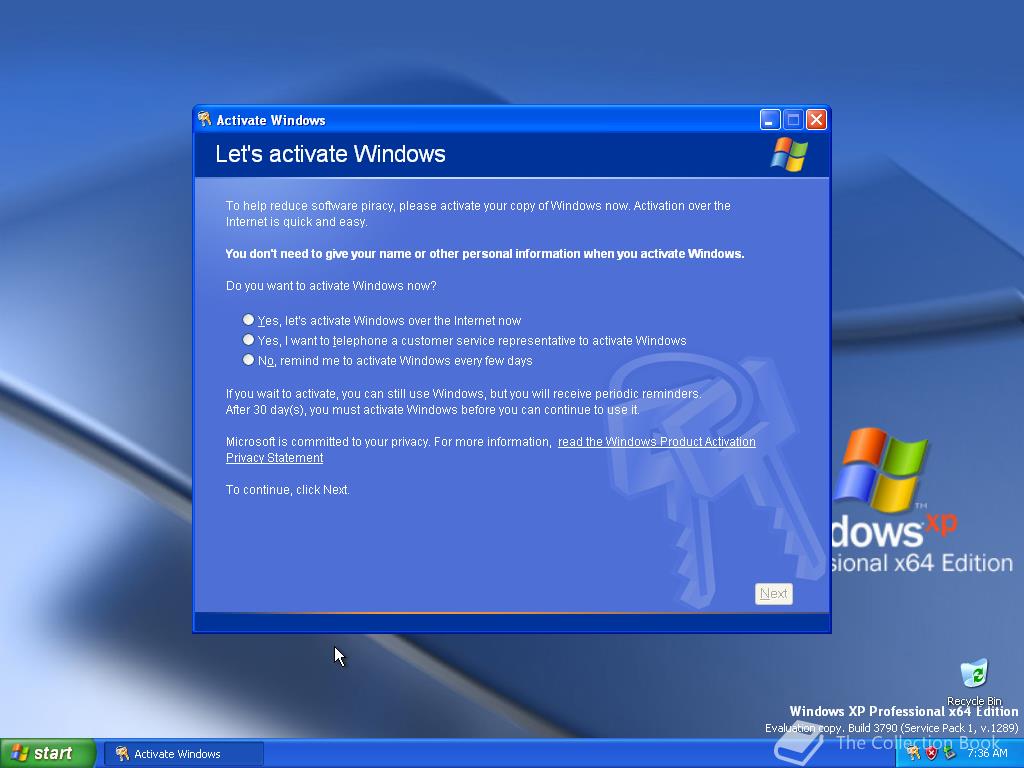
Task: Maximize the Activate Windows window
Action: [x=793, y=118]
